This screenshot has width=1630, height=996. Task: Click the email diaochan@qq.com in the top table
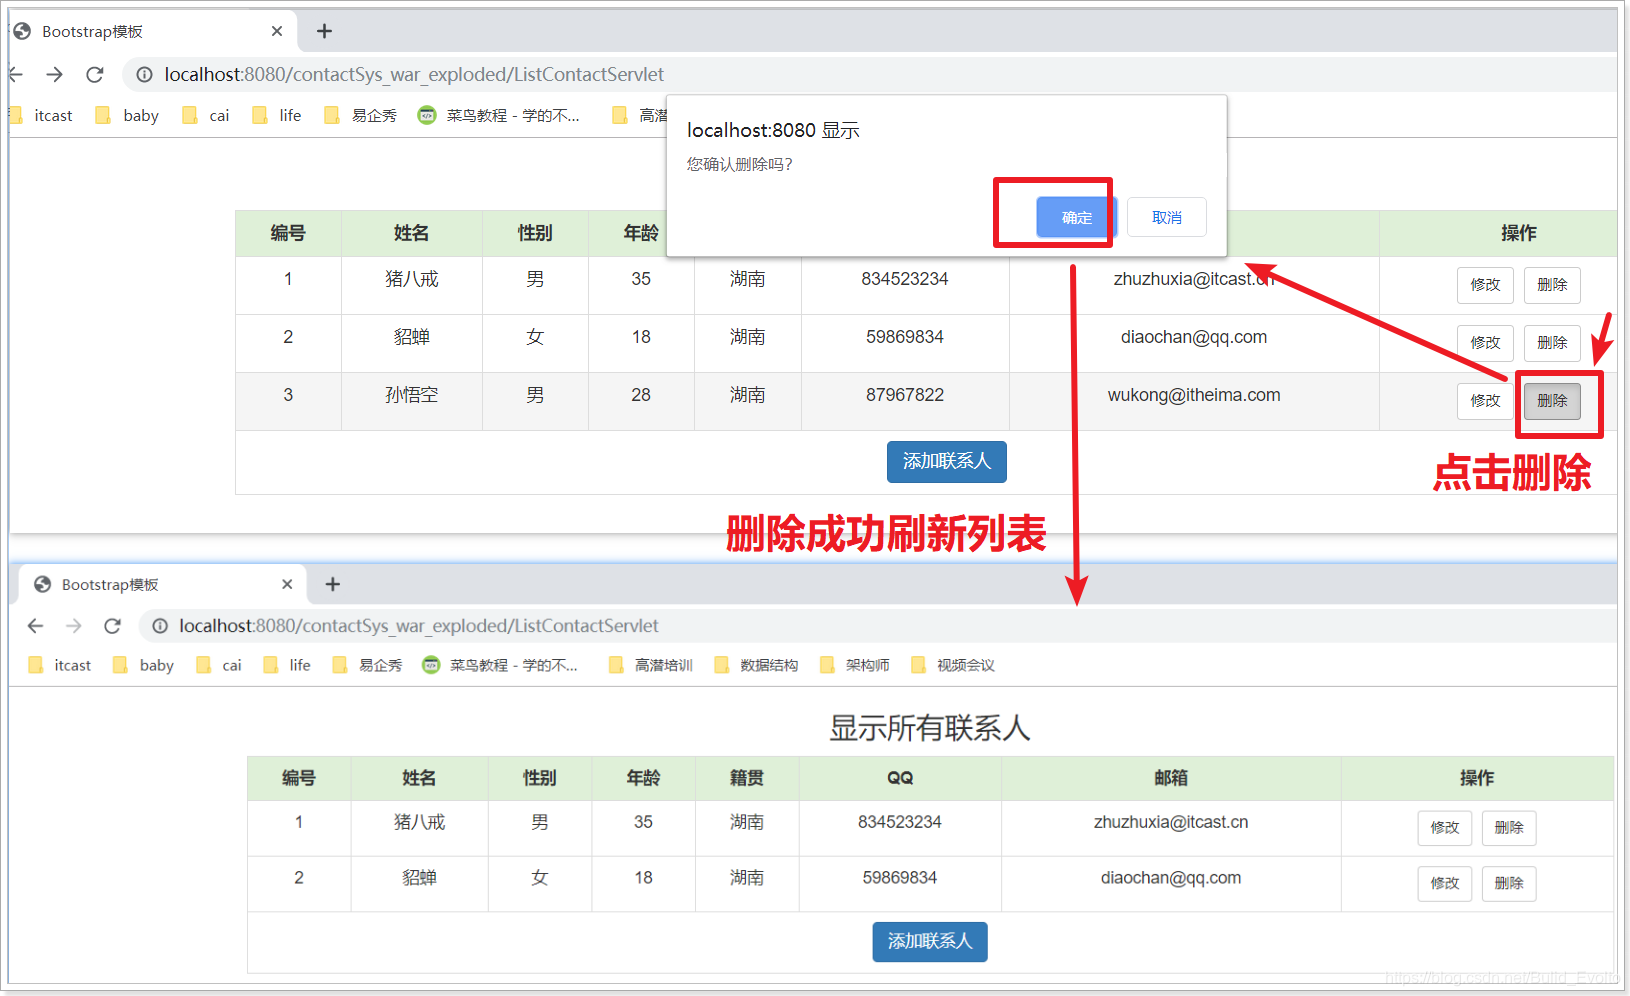coord(1193,337)
